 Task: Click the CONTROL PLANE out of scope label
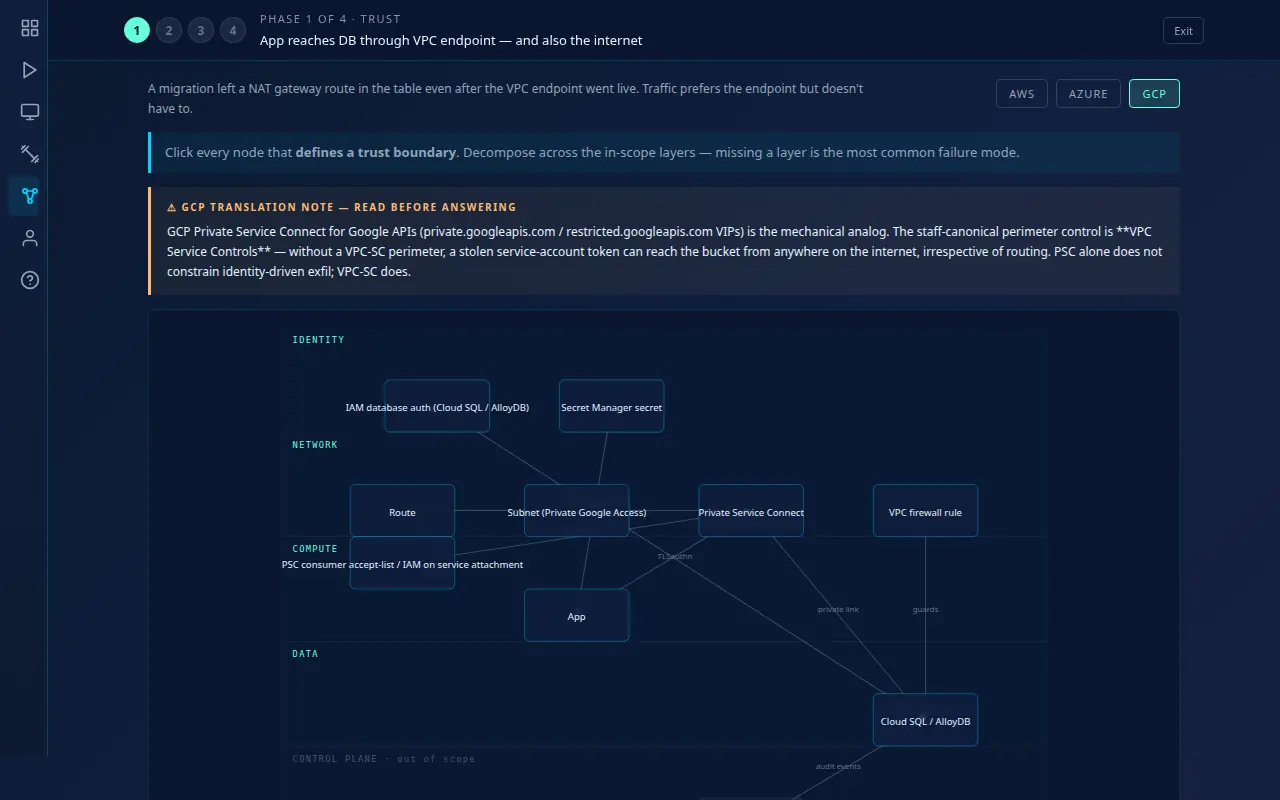tap(383, 759)
